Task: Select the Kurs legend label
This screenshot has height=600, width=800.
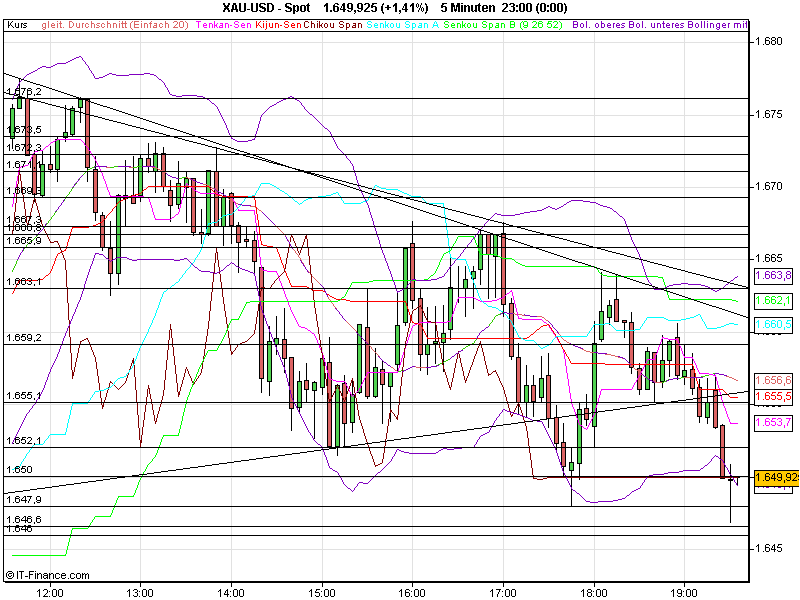Action: coord(15,28)
